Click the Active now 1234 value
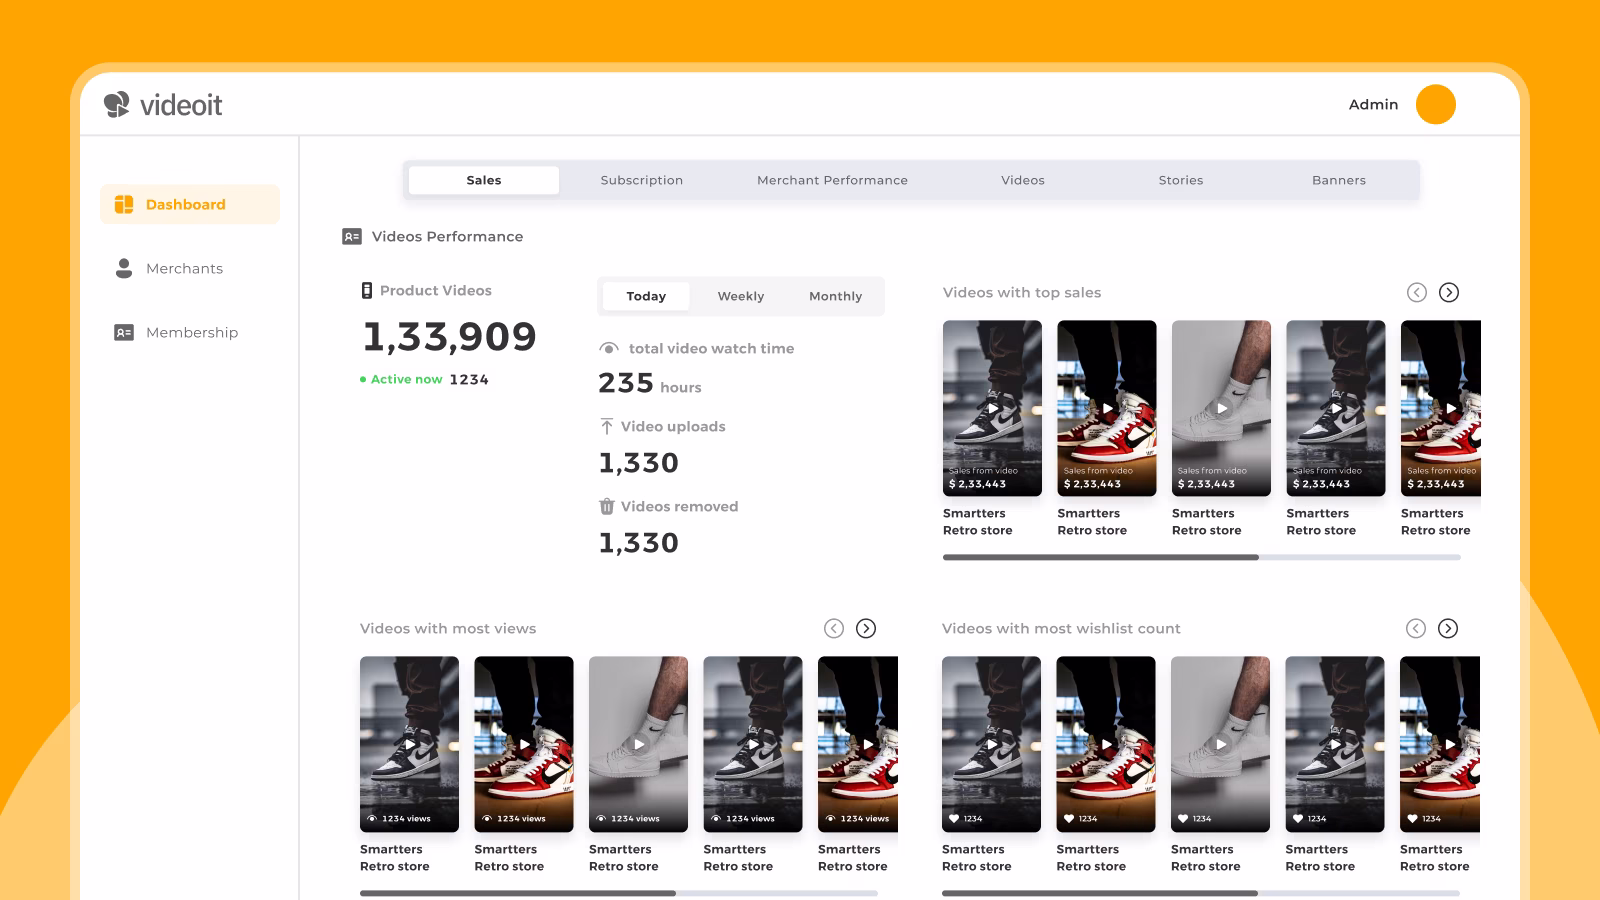 point(469,380)
